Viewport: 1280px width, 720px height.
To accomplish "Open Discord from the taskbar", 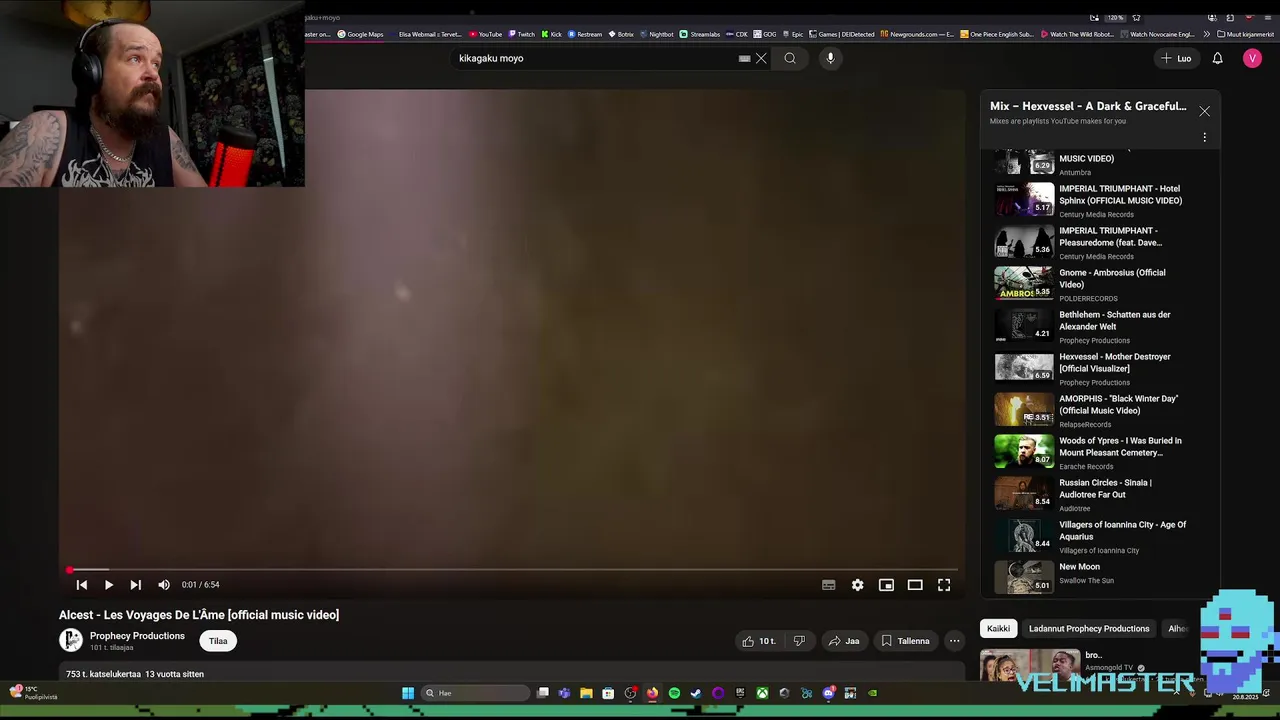I will 828,693.
